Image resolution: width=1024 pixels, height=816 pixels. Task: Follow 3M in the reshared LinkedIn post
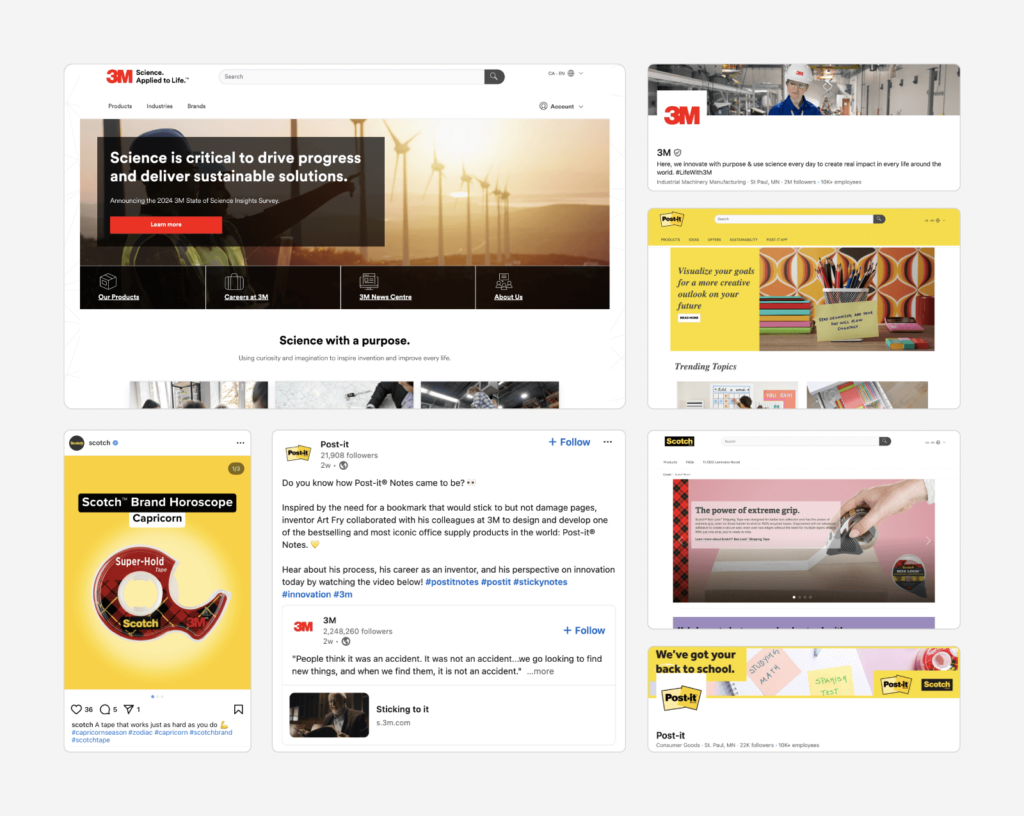[584, 631]
